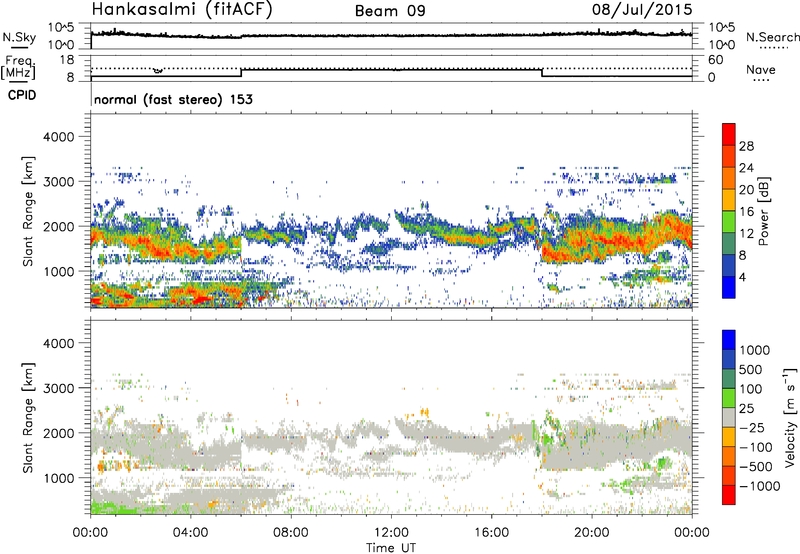The image size is (800, 554).
Task: Click 'normal (fast stereo) 153' text
Action: (173, 100)
